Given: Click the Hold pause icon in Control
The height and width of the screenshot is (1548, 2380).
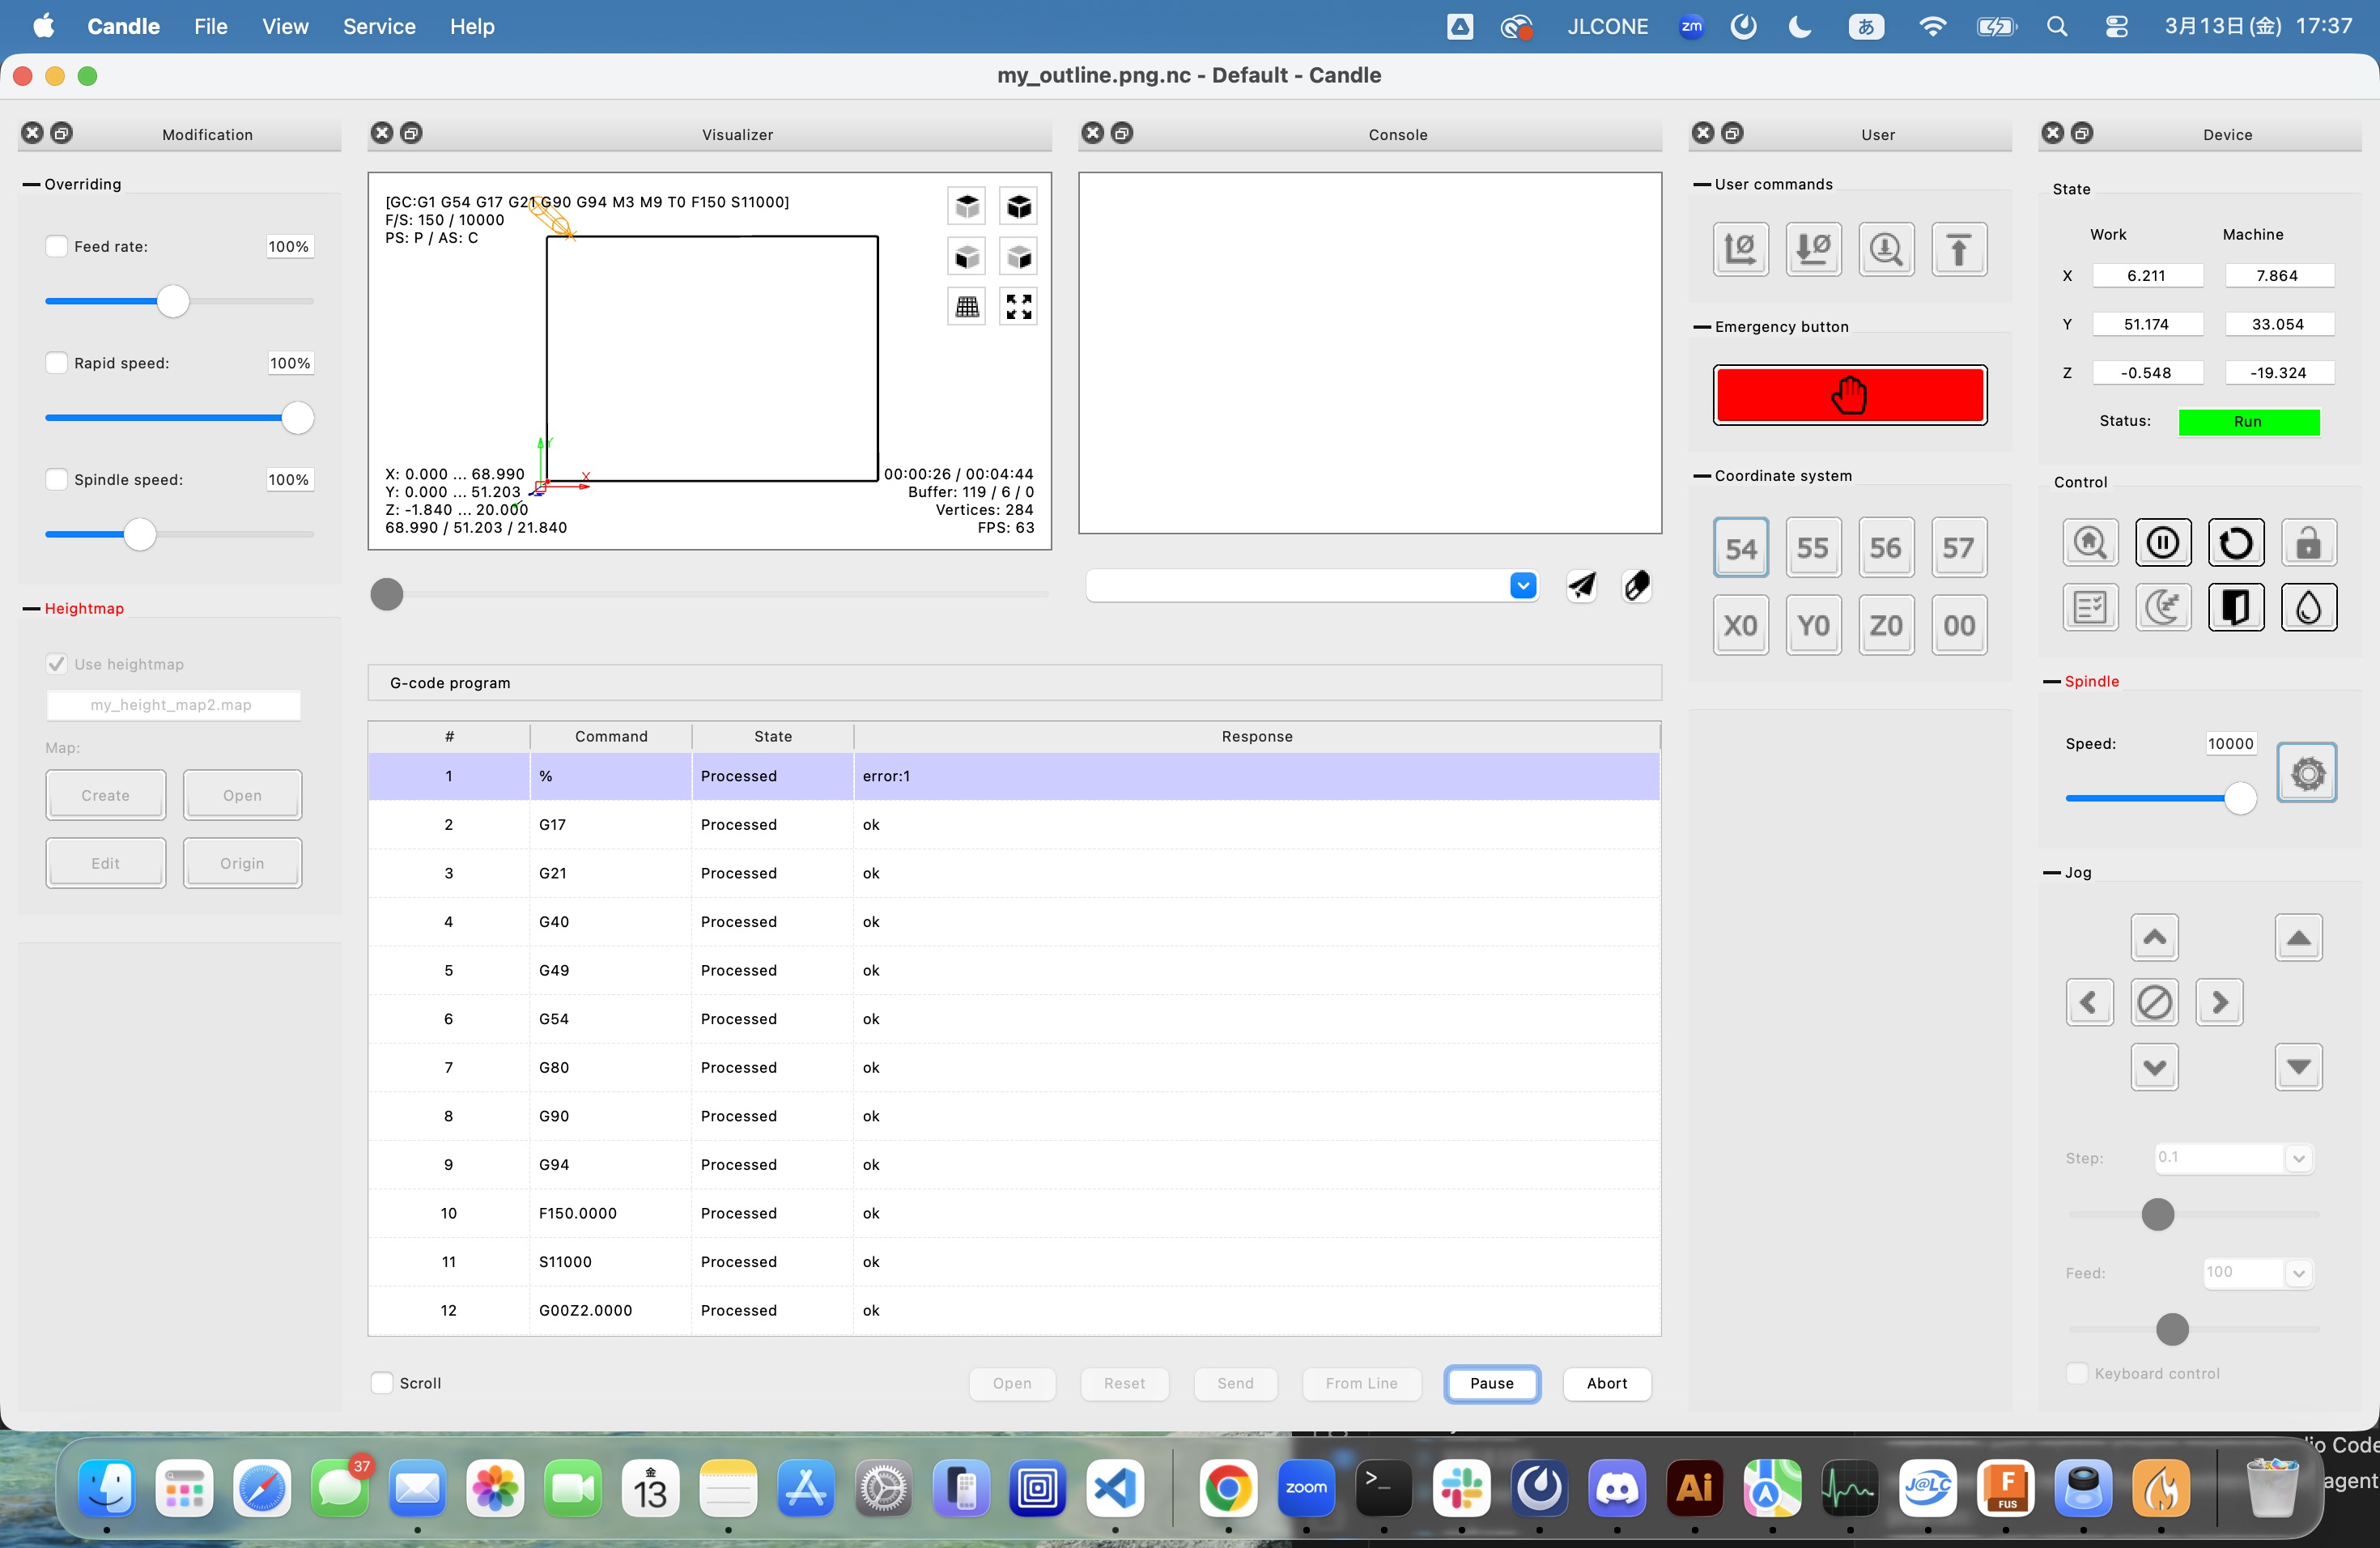Looking at the screenshot, I should point(2162,543).
